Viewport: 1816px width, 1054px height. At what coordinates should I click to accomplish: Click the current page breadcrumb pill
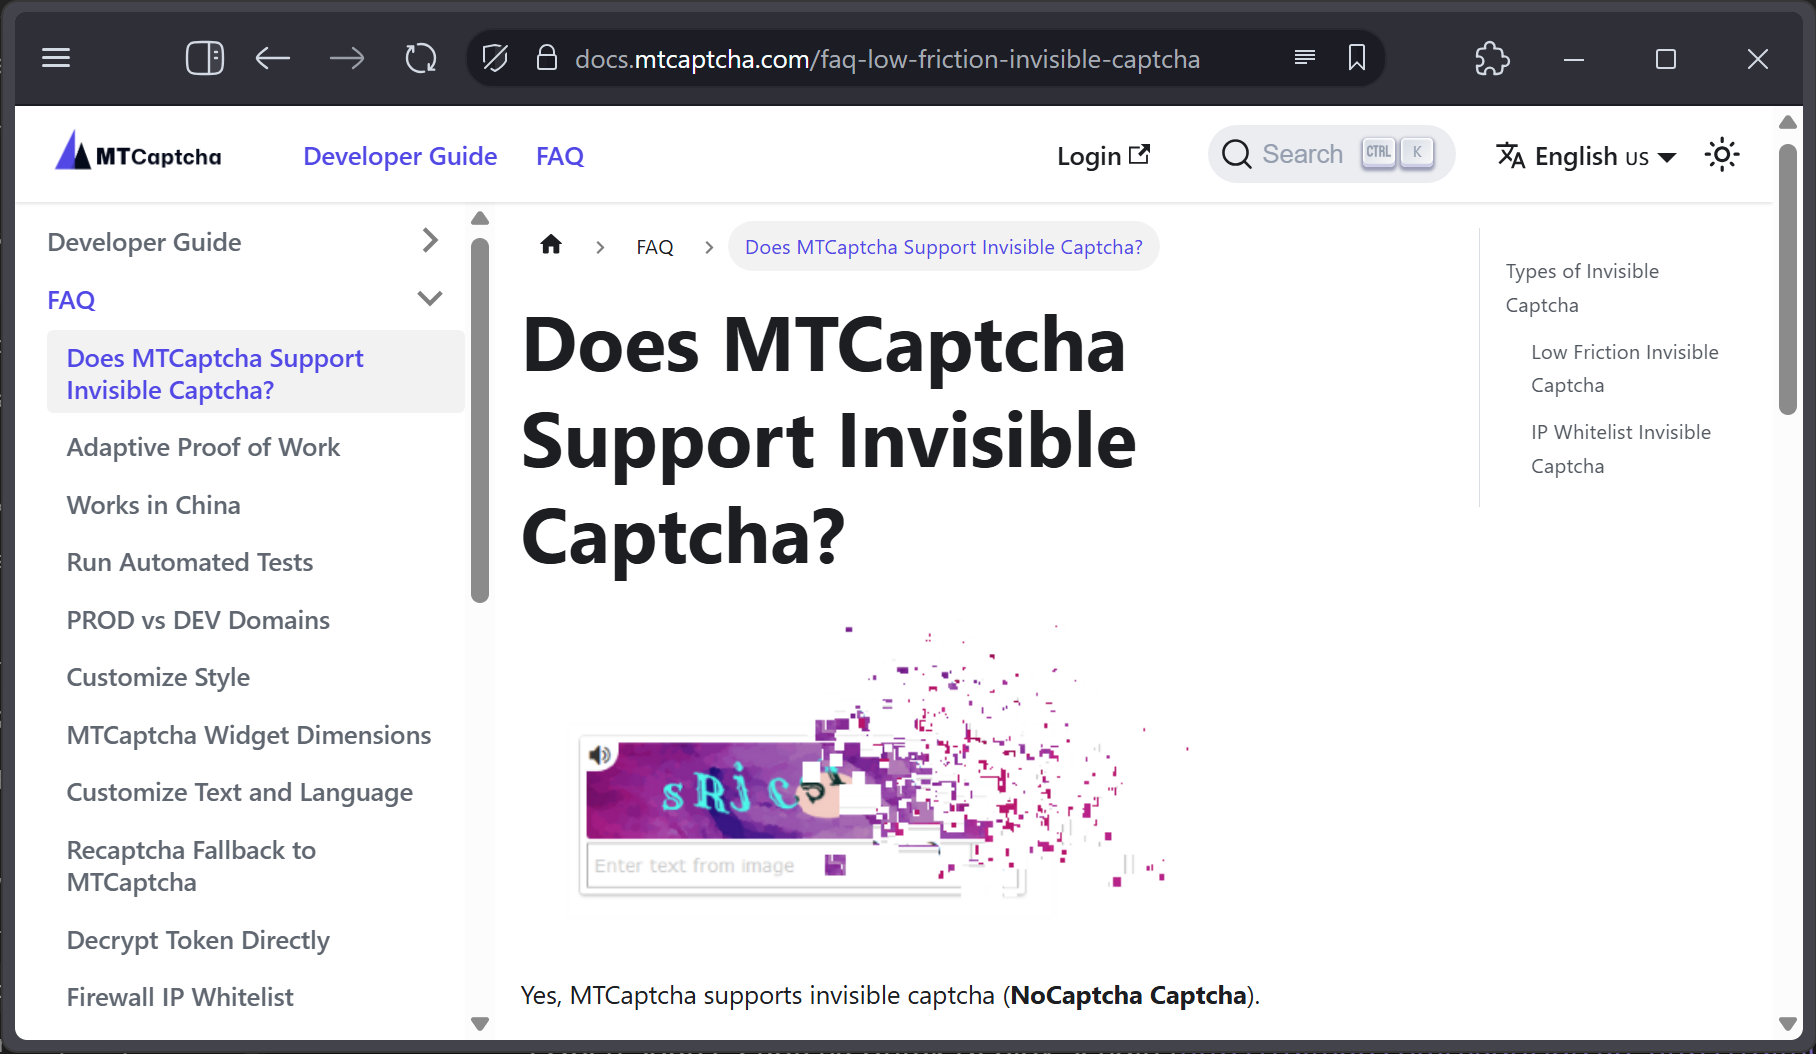pyautogui.click(x=943, y=247)
